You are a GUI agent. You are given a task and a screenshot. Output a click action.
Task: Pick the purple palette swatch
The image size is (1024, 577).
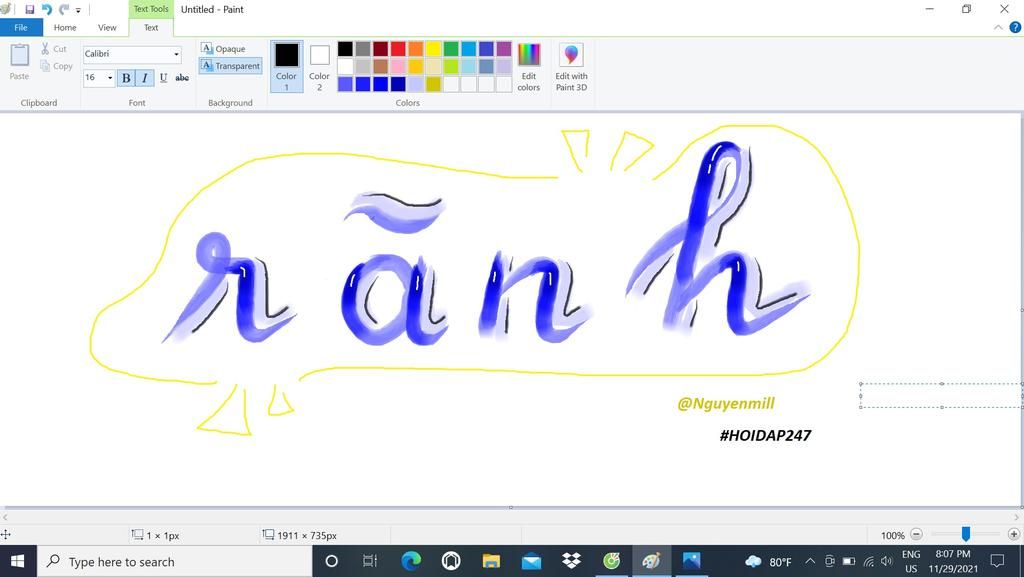[504, 49]
